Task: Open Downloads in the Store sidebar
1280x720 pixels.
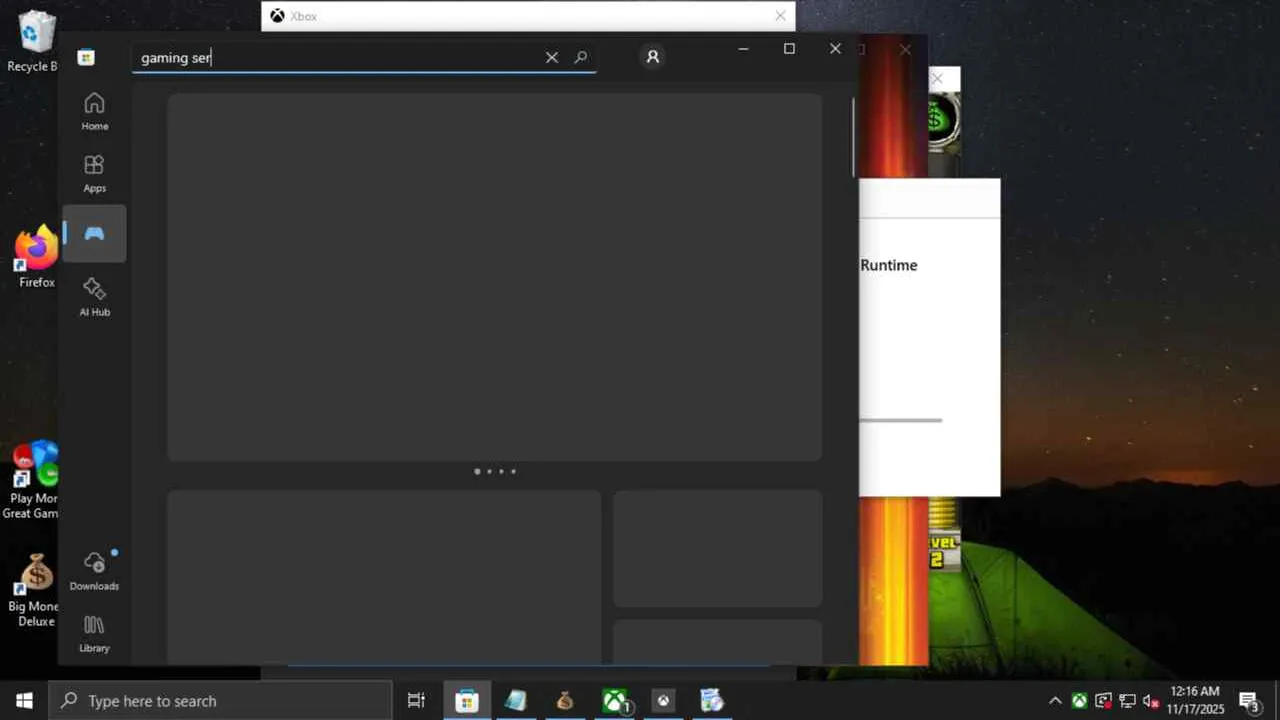Action: (x=94, y=571)
